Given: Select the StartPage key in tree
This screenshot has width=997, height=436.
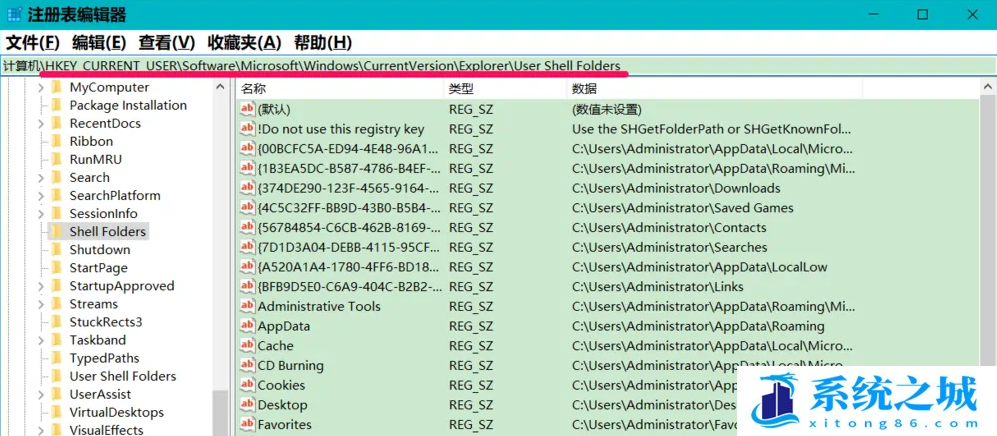Looking at the screenshot, I should coord(99,268).
